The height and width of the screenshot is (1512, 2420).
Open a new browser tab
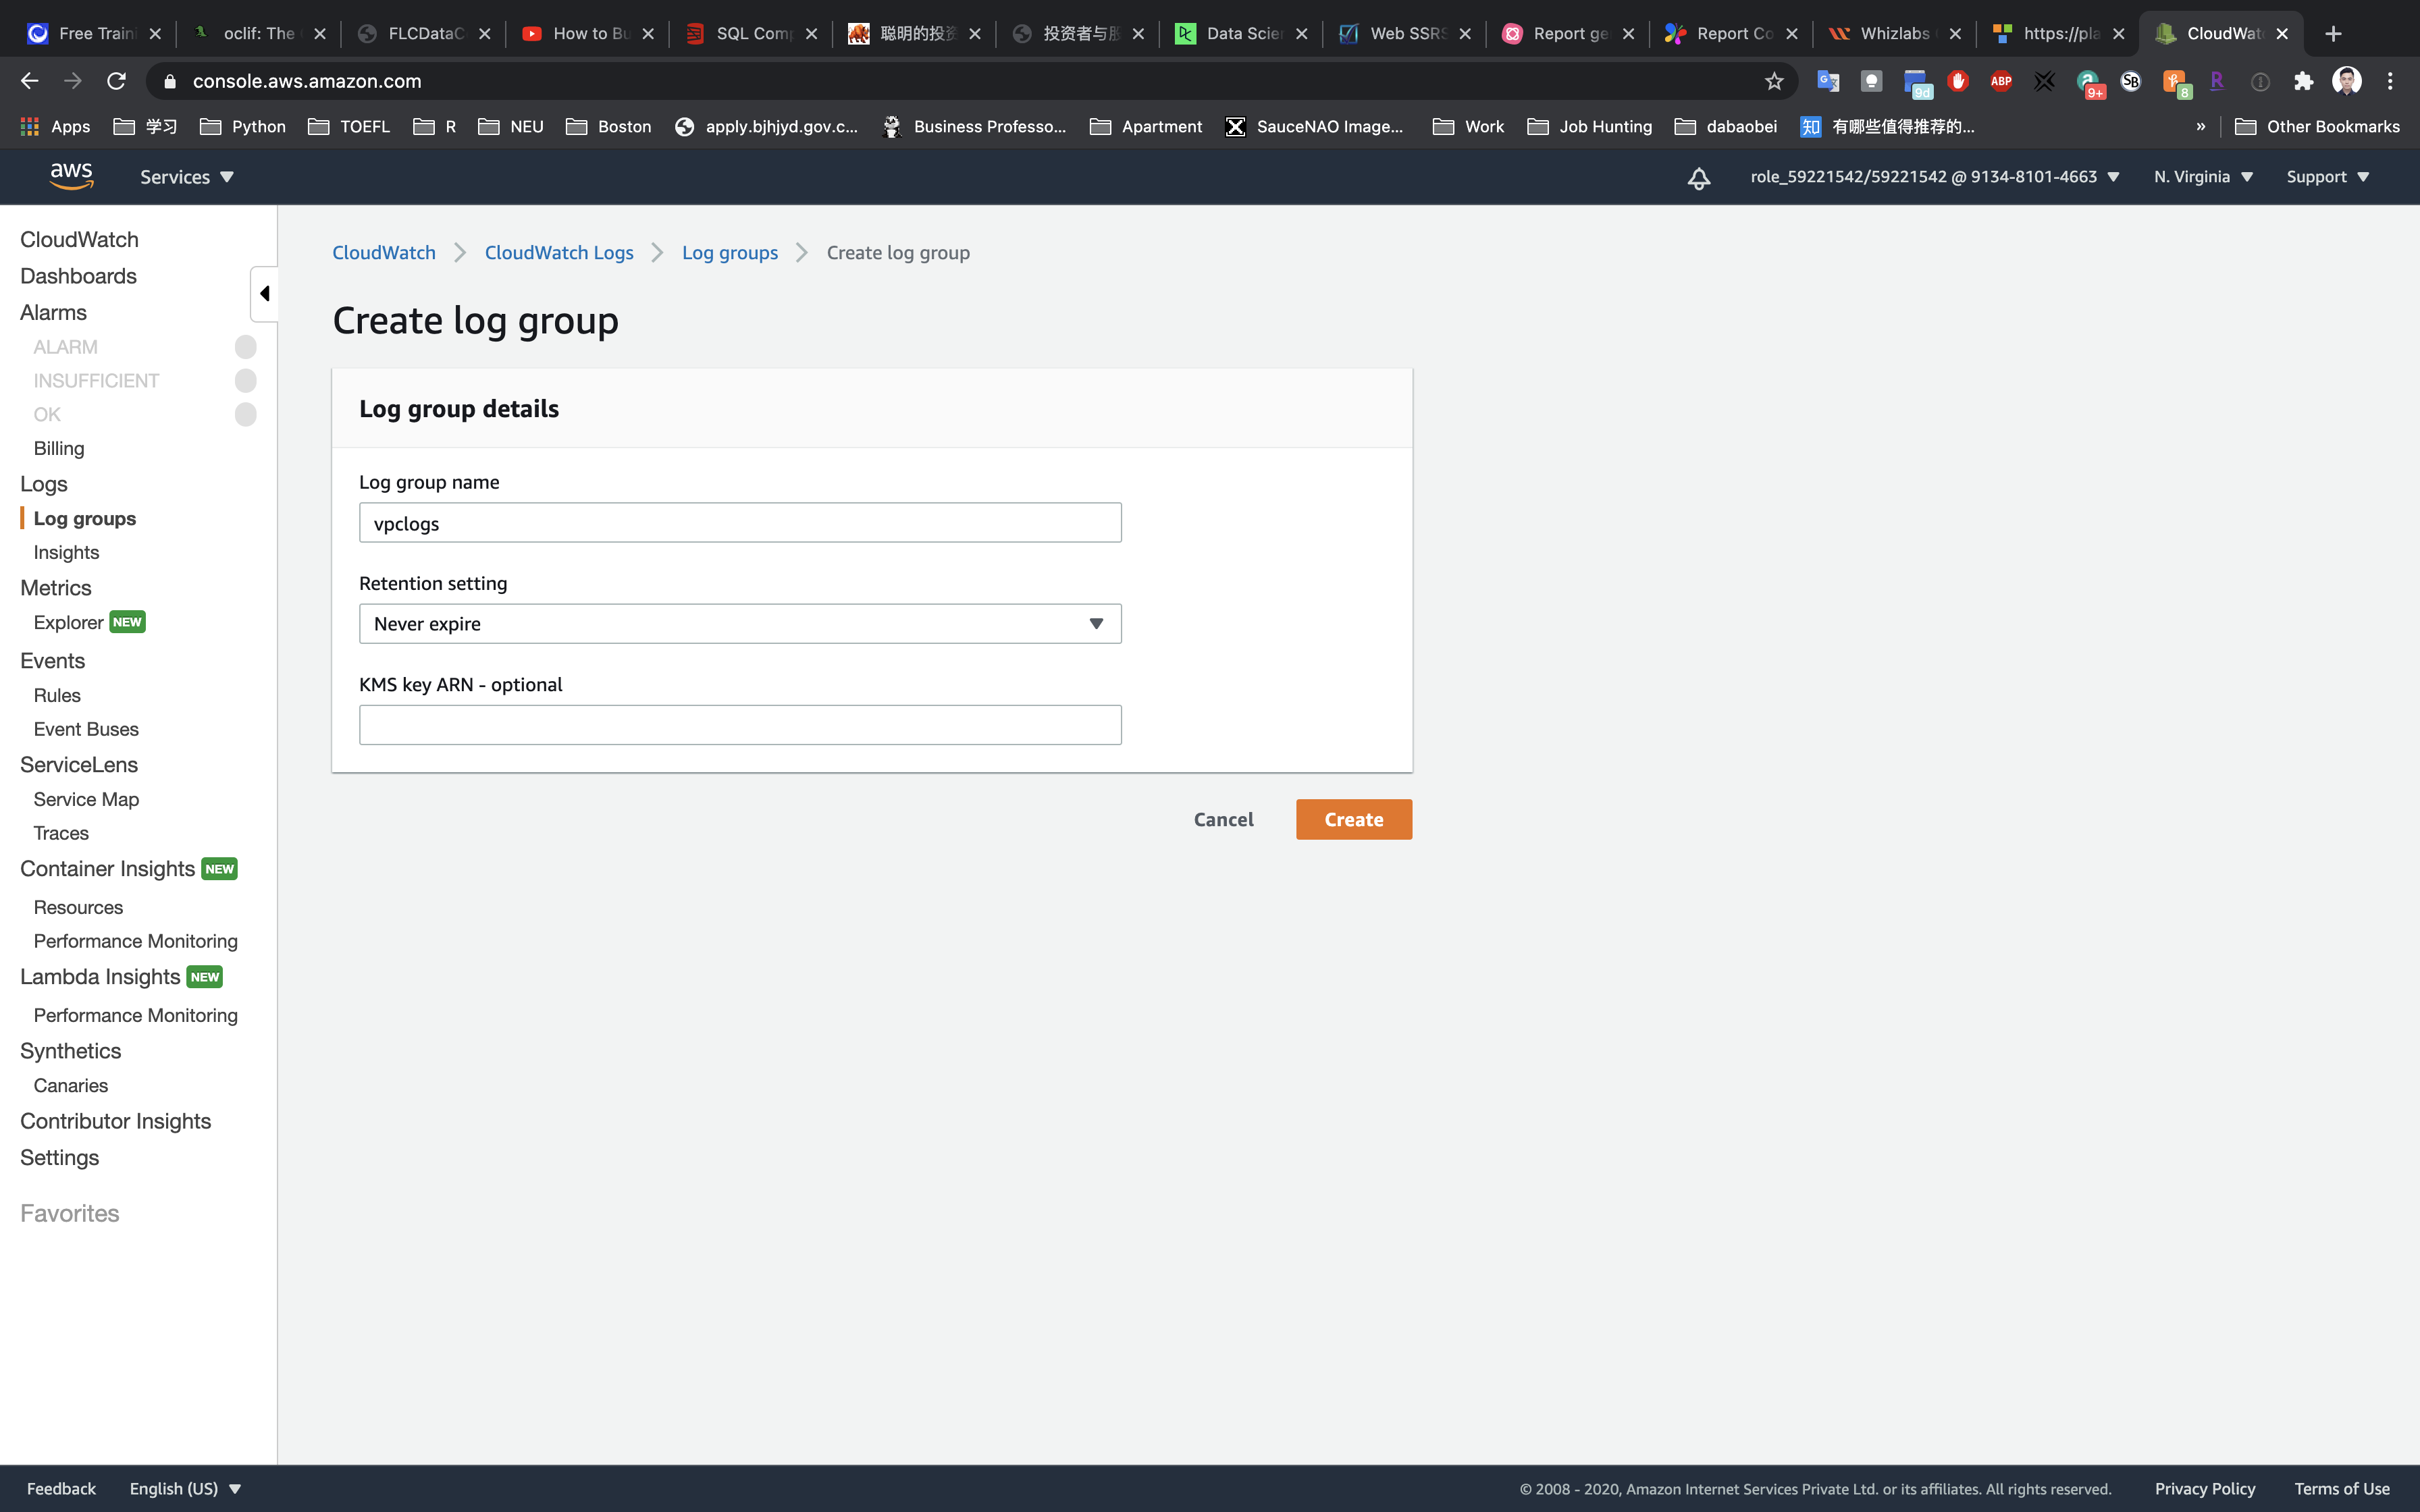[2333, 33]
